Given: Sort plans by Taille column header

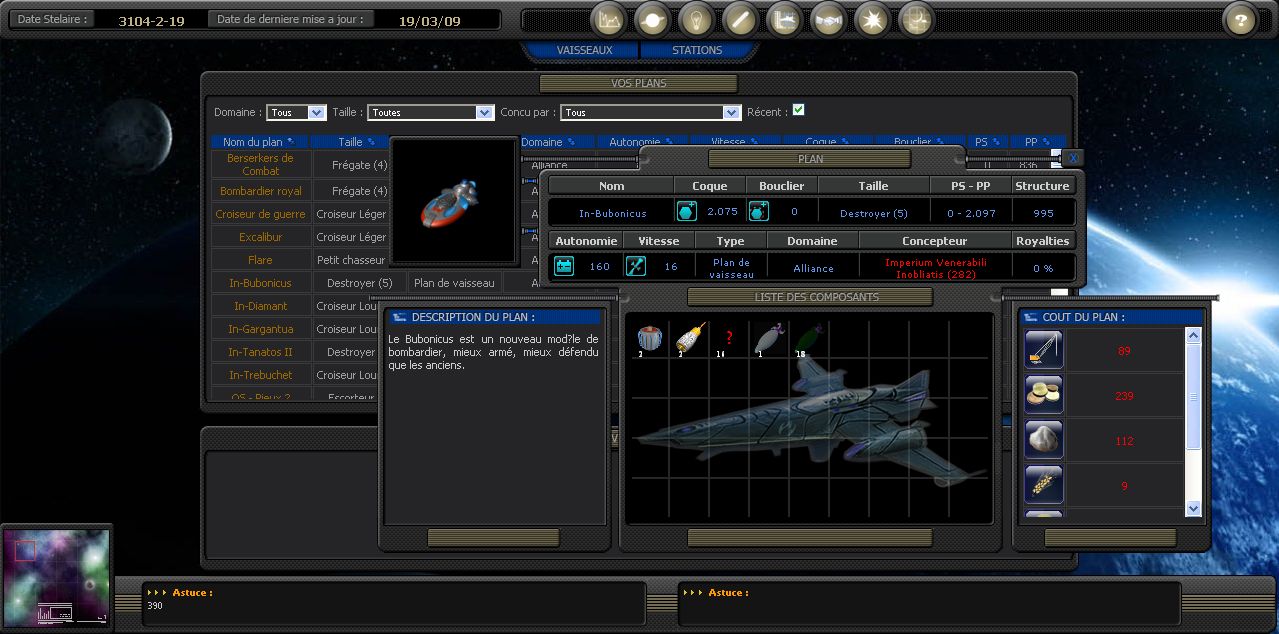Looking at the screenshot, I should 357,142.
